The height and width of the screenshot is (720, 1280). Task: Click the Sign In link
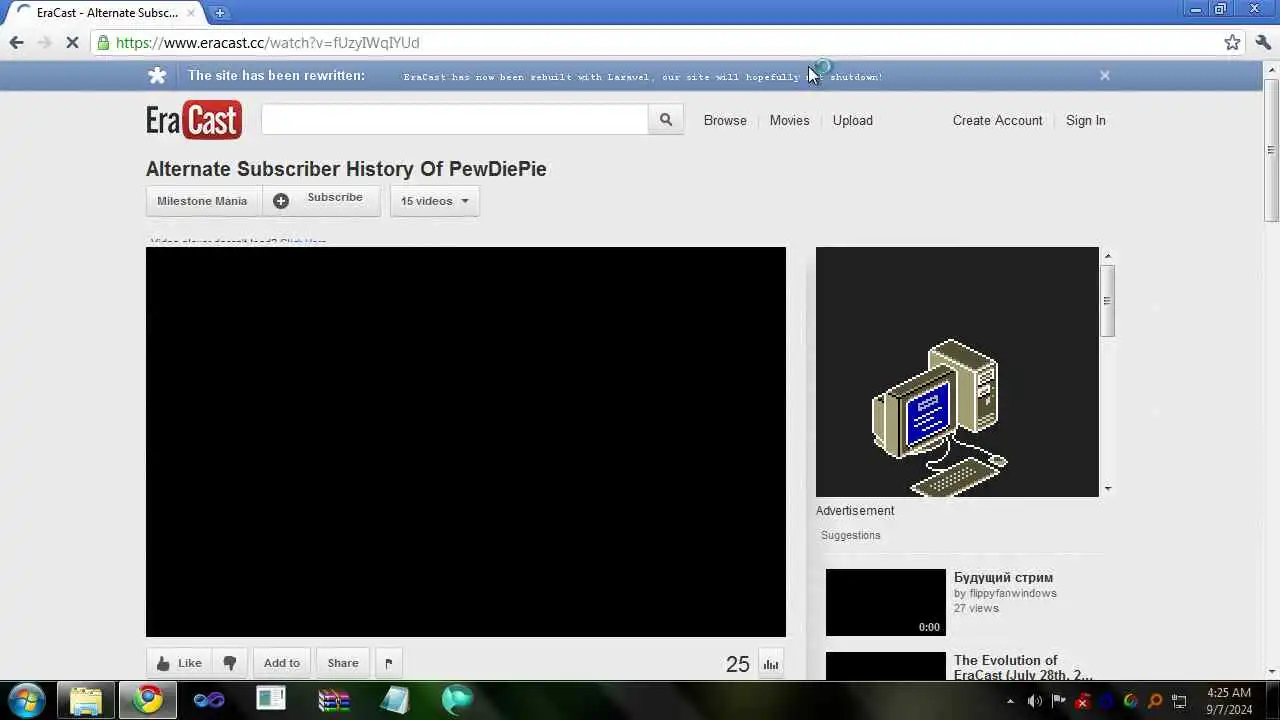[x=1085, y=120]
